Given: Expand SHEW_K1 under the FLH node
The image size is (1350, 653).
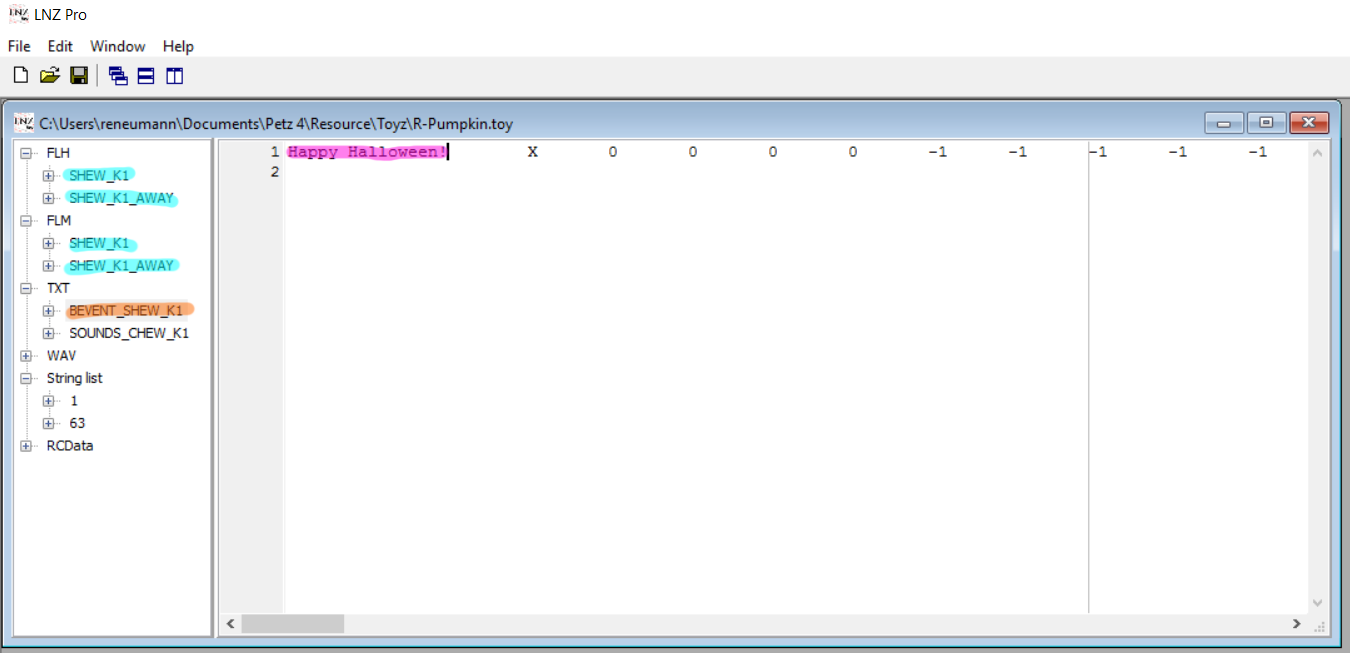Looking at the screenshot, I should [48, 175].
